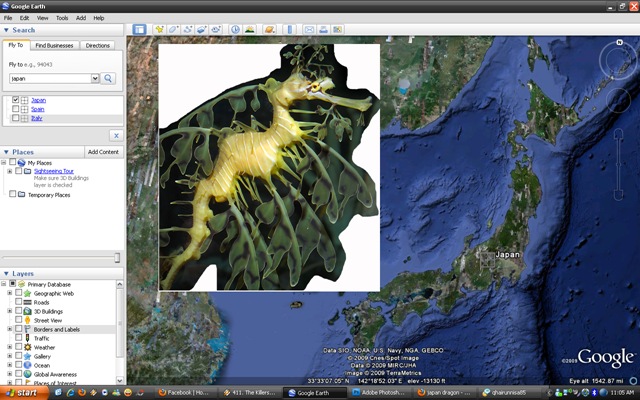Enable the Weather layer checkbox
The width and height of the screenshot is (640, 400).
coord(18,347)
